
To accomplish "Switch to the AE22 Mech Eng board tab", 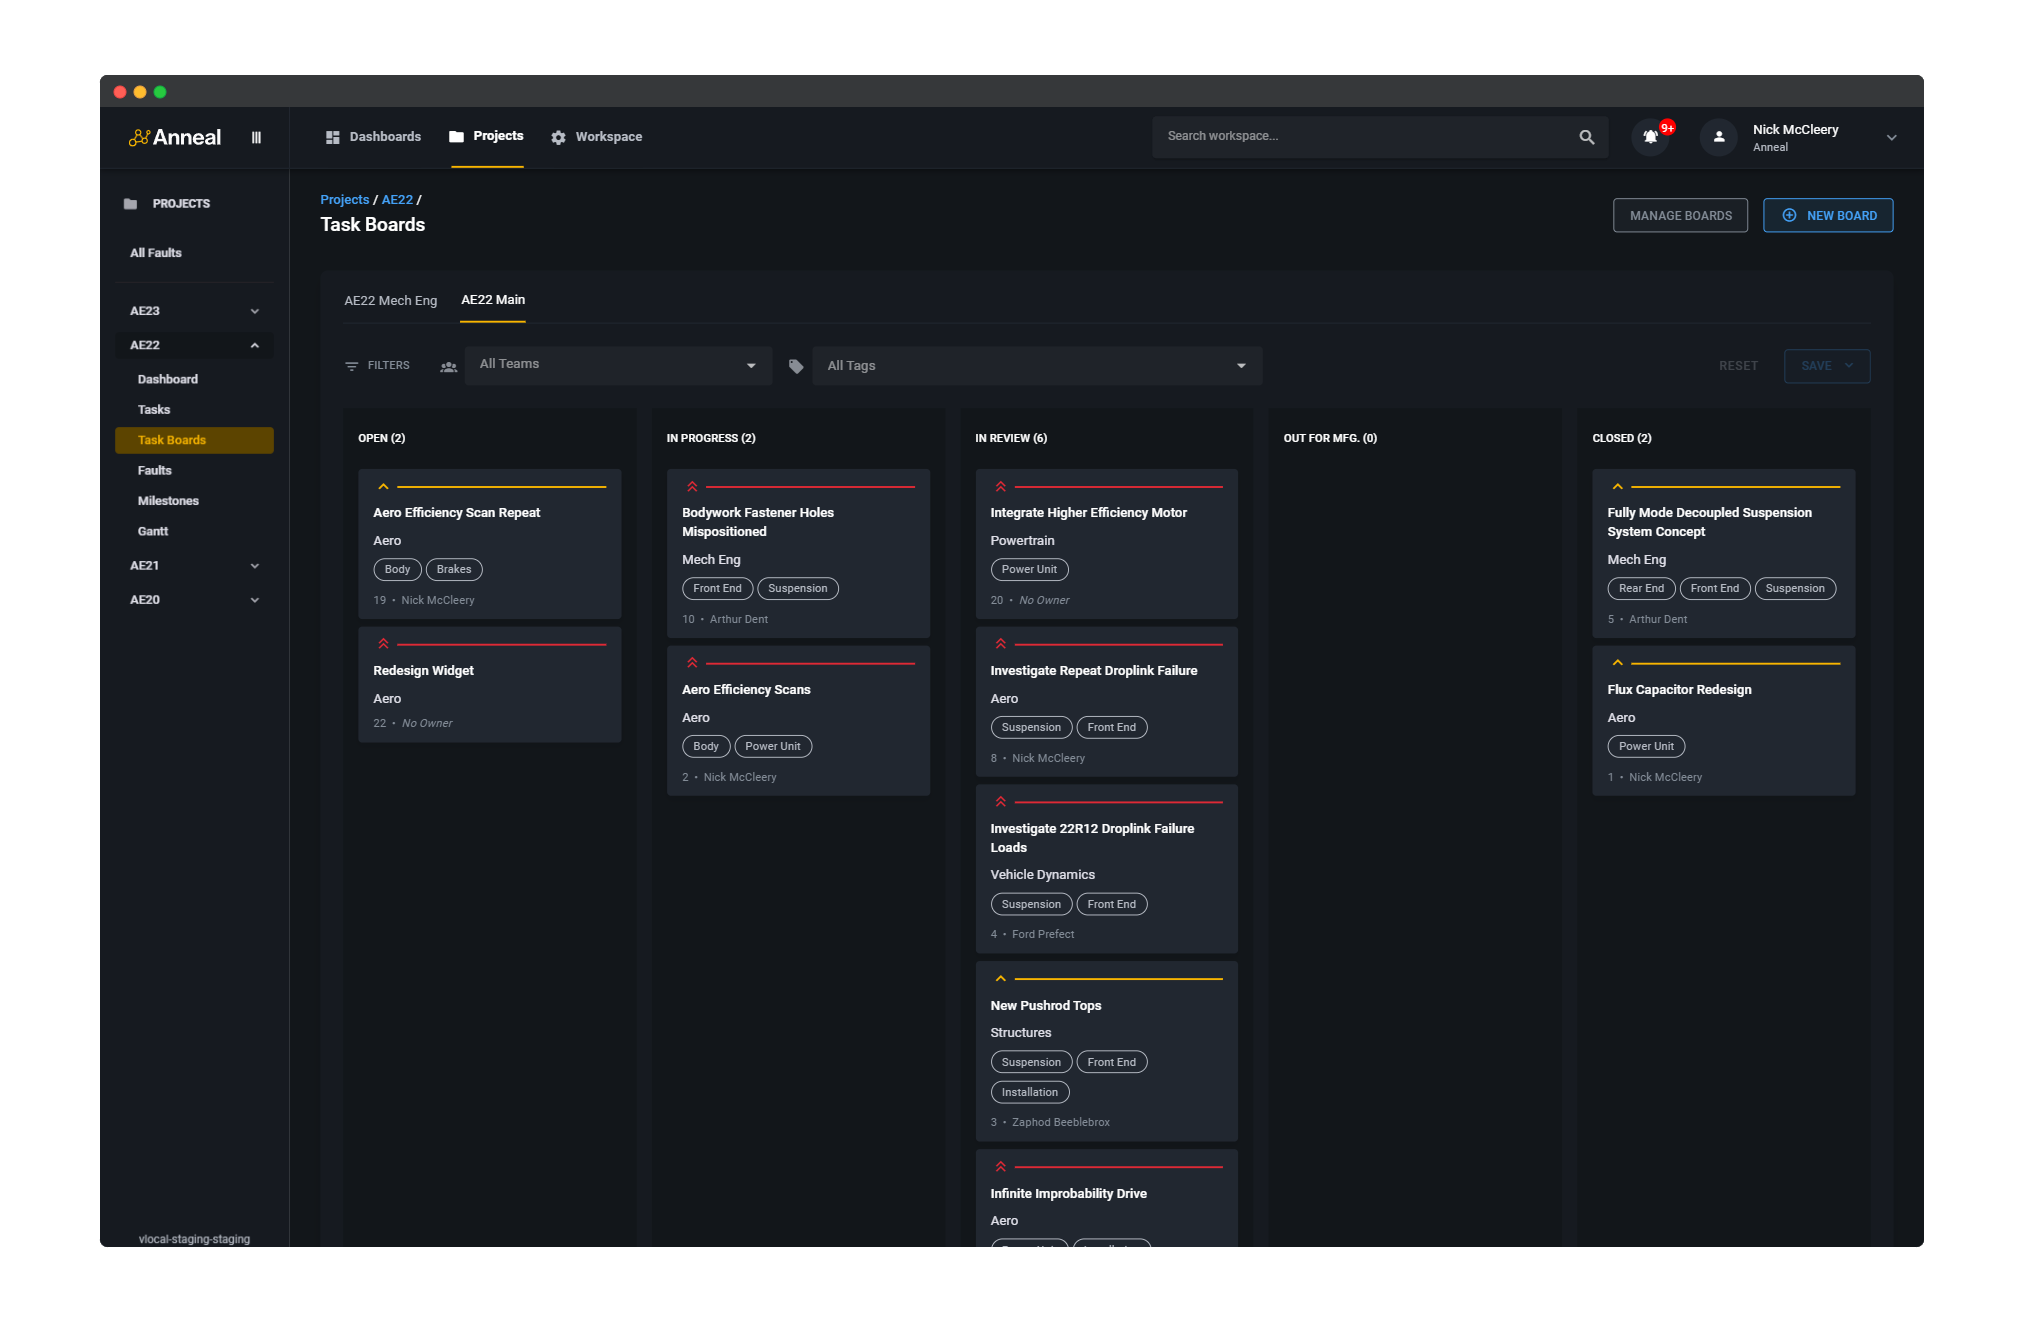I will click(391, 300).
